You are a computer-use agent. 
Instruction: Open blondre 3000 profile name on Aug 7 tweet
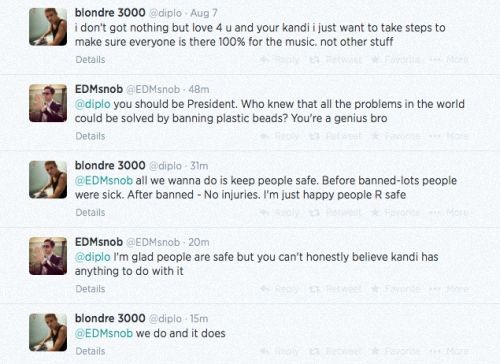[110, 13]
